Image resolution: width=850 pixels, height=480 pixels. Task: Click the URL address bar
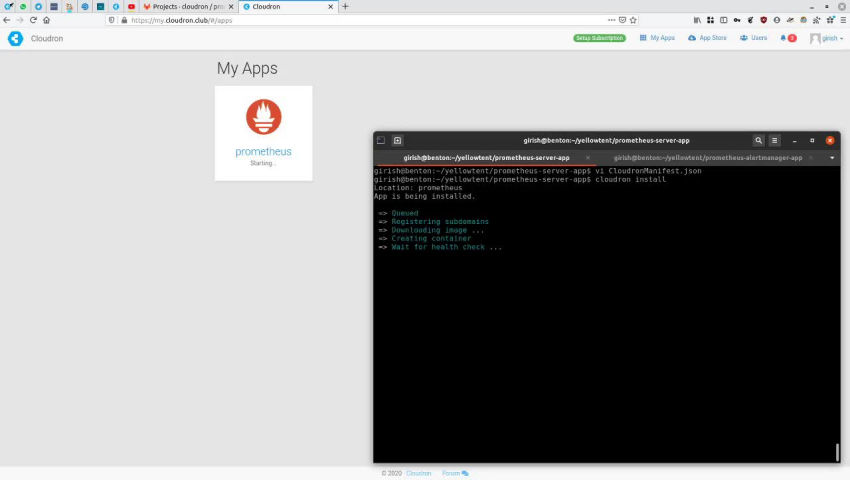[360, 20]
